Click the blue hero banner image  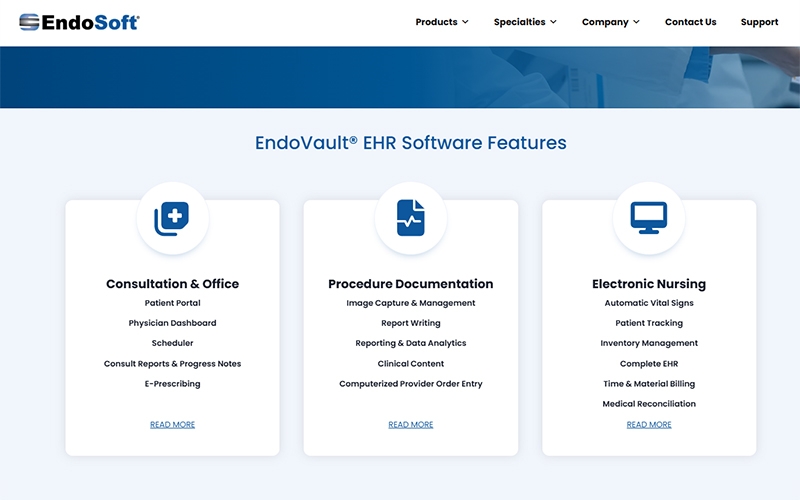pyautogui.click(x=400, y=77)
